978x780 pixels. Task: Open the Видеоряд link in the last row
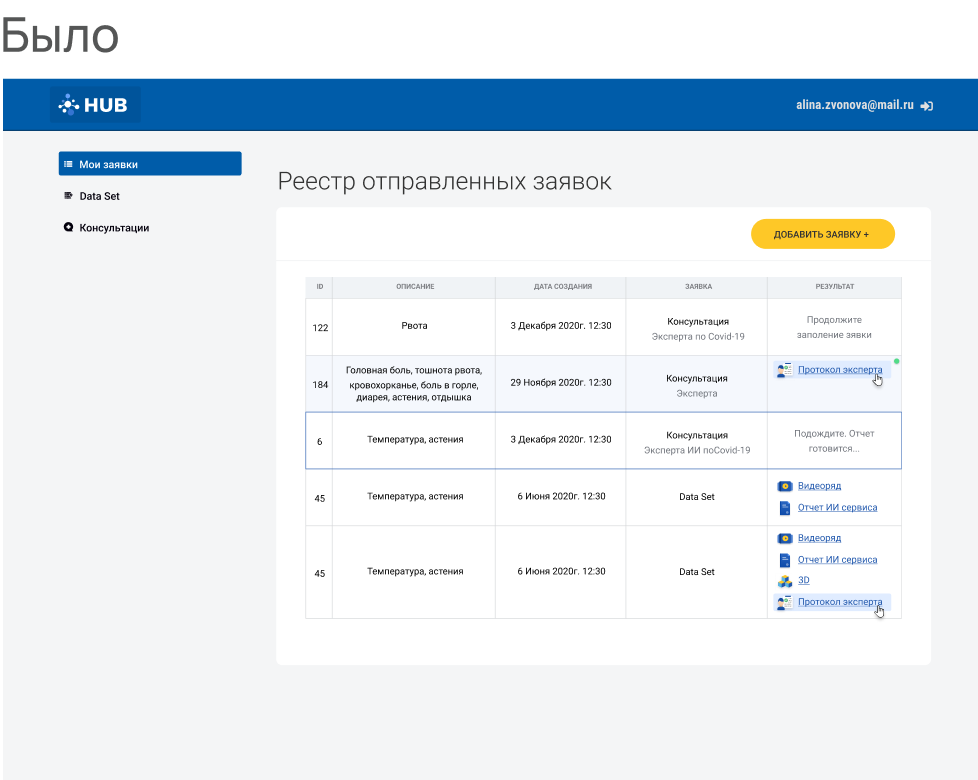pos(819,538)
